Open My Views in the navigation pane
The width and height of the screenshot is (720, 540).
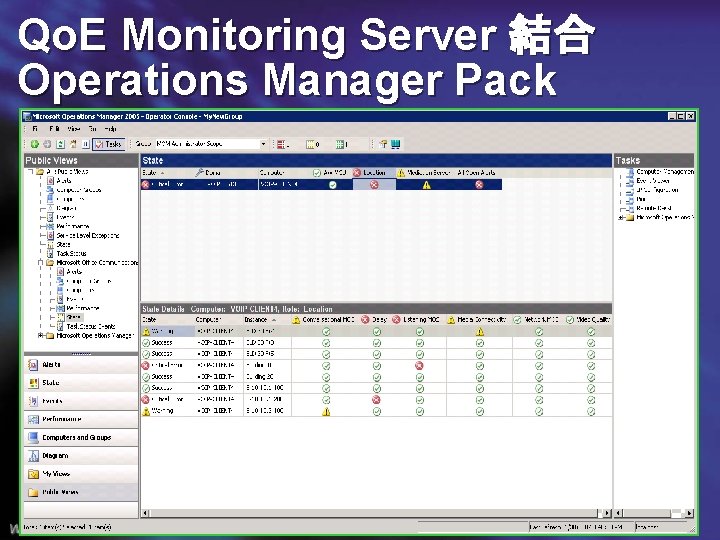(x=81, y=474)
